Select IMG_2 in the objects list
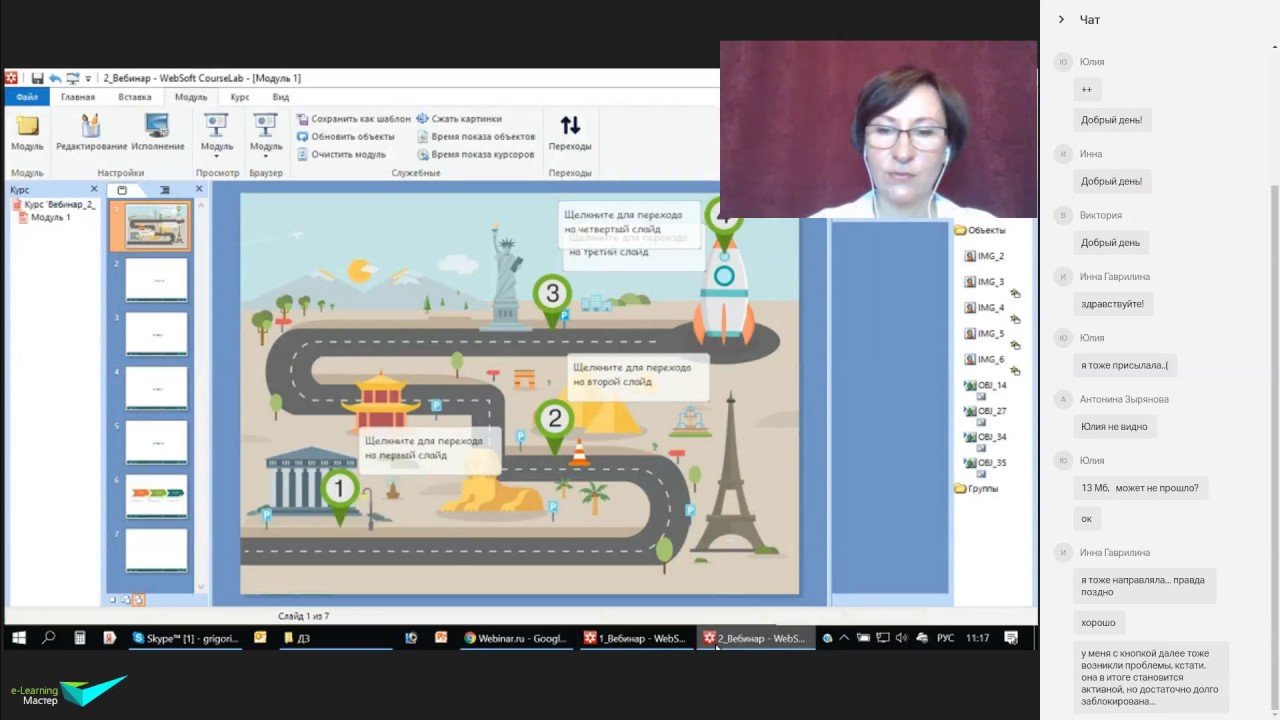 coord(984,256)
